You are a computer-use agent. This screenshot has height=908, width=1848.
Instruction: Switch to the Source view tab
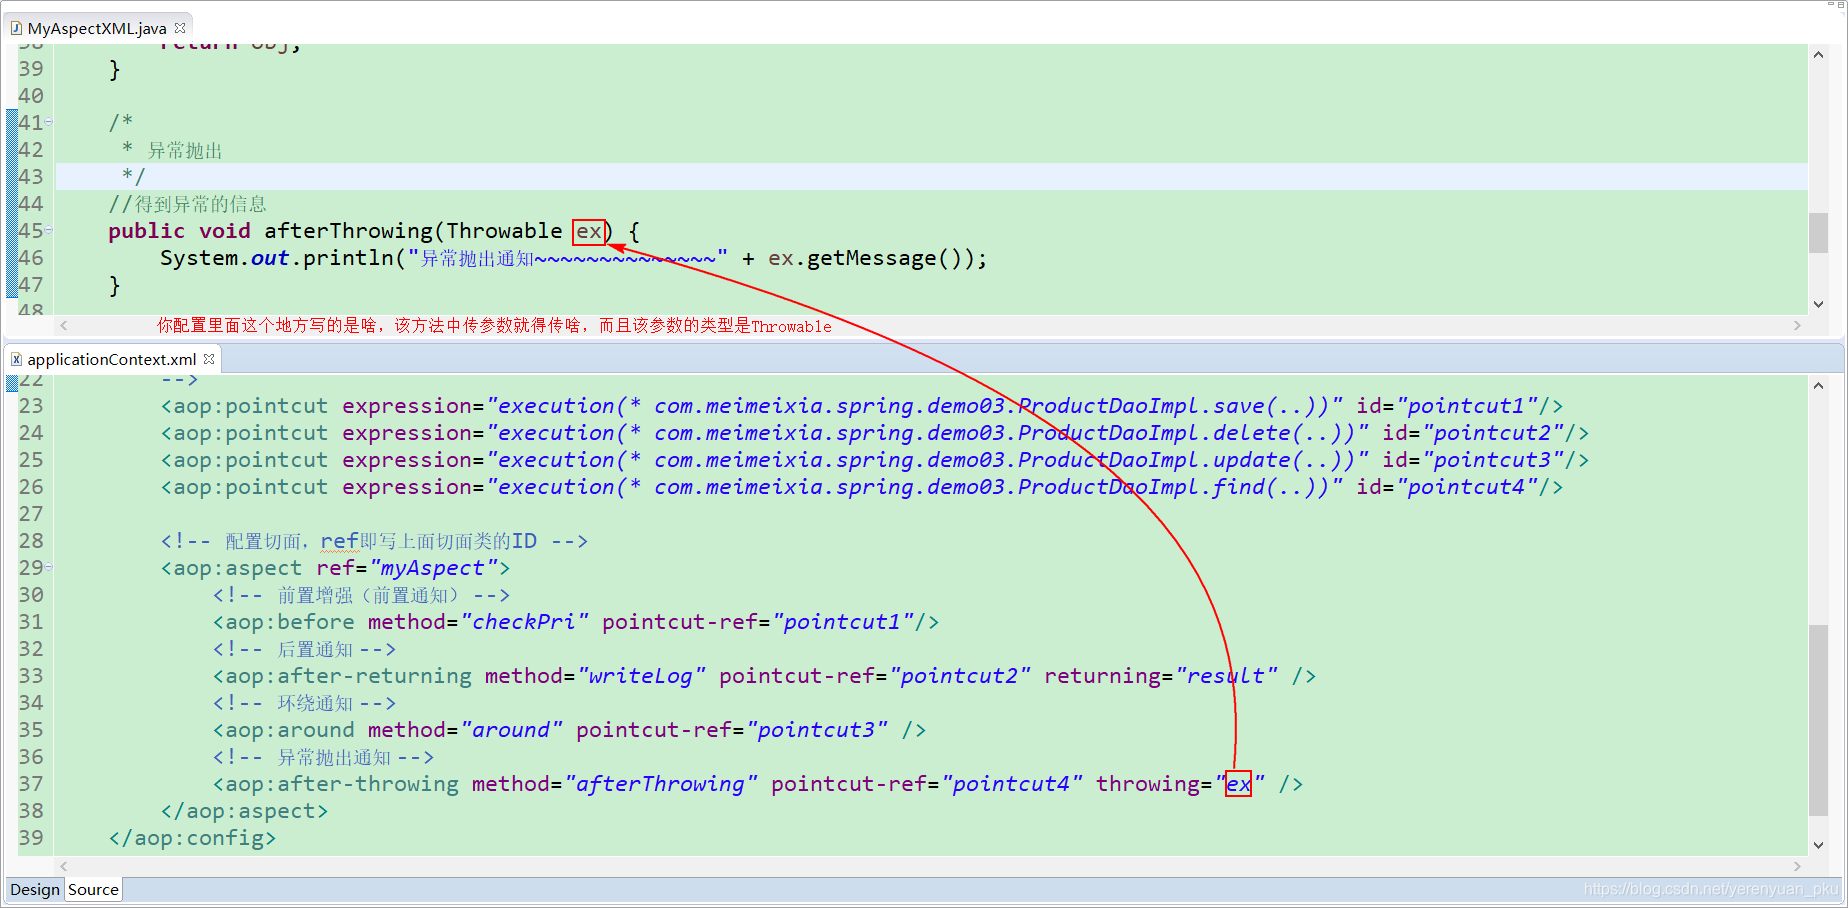(93, 889)
